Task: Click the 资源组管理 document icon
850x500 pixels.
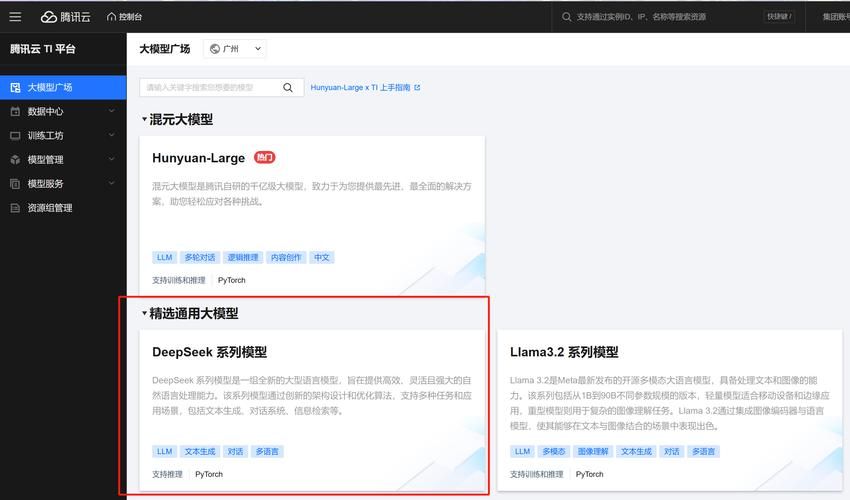Action: pos(15,208)
